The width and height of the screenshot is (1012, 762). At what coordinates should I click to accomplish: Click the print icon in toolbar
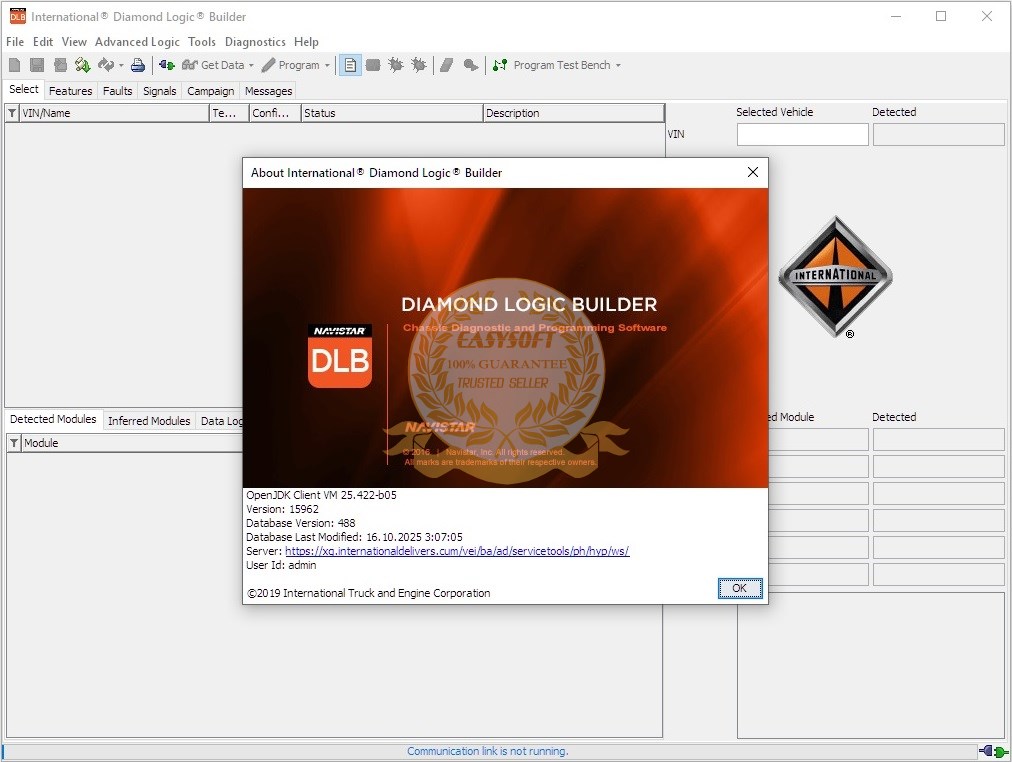[x=138, y=65]
